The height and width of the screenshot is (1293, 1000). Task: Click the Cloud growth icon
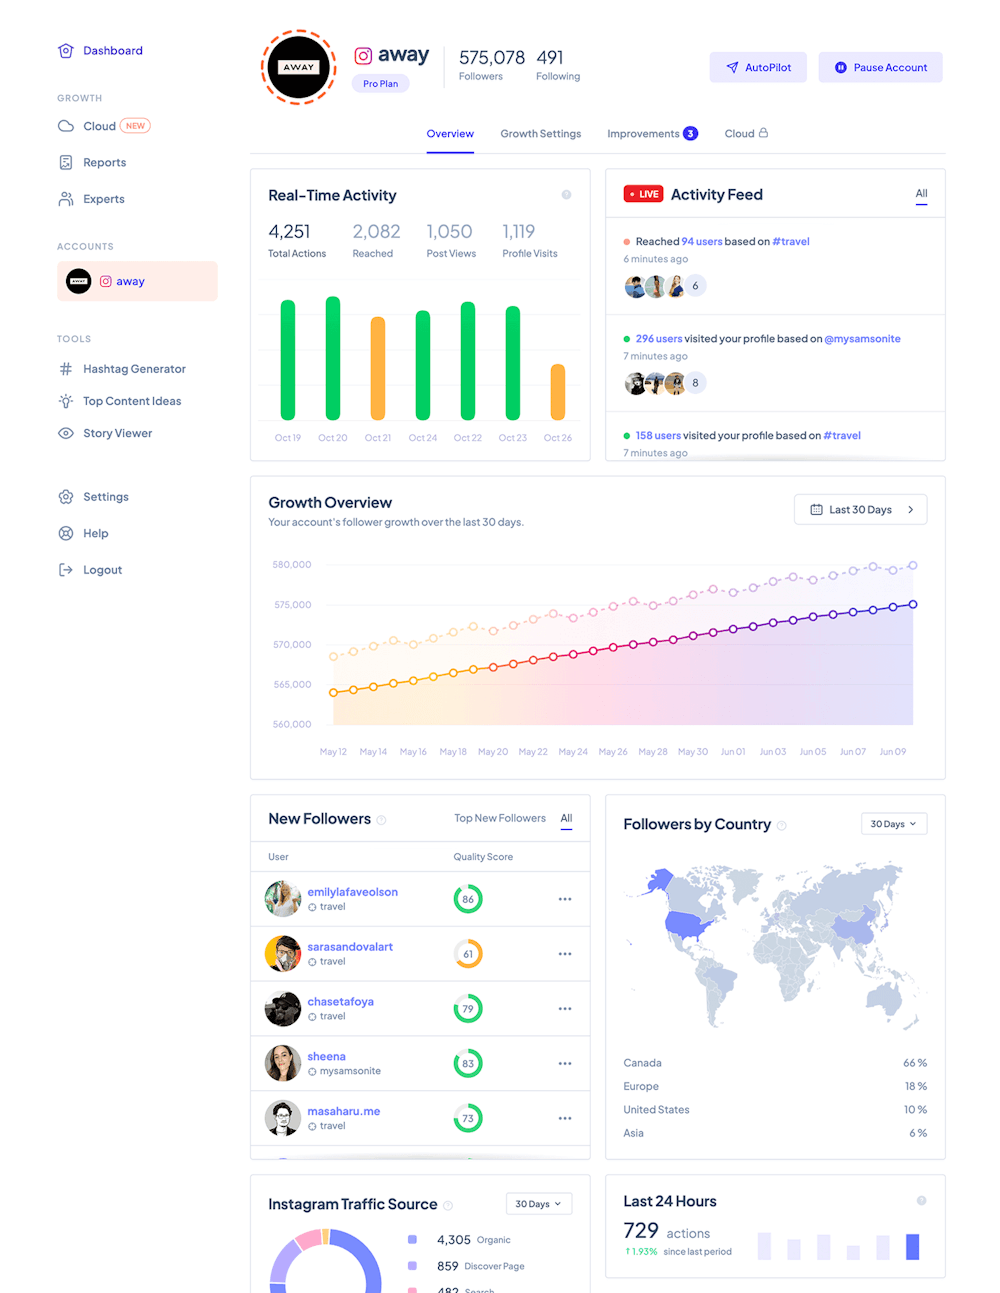point(65,125)
